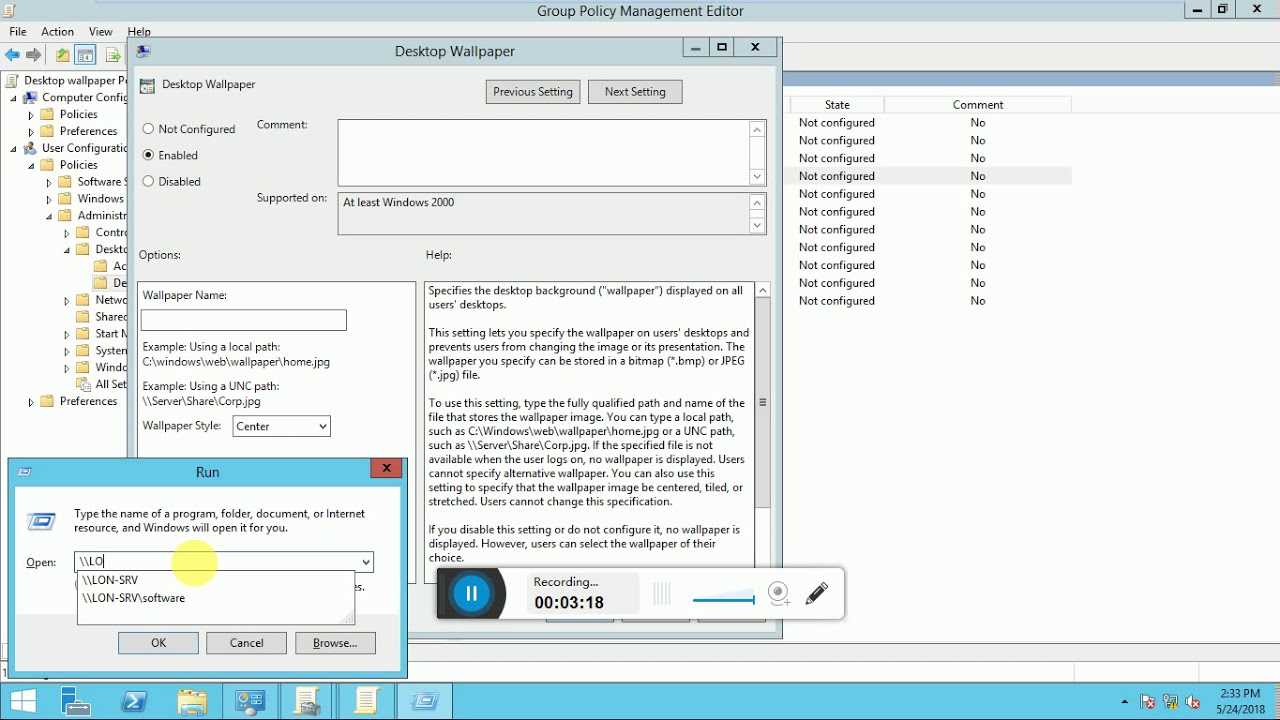The width and height of the screenshot is (1280, 720).
Task: Select the Disabled radio button
Action: pyautogui.click(x=149, y=181)
